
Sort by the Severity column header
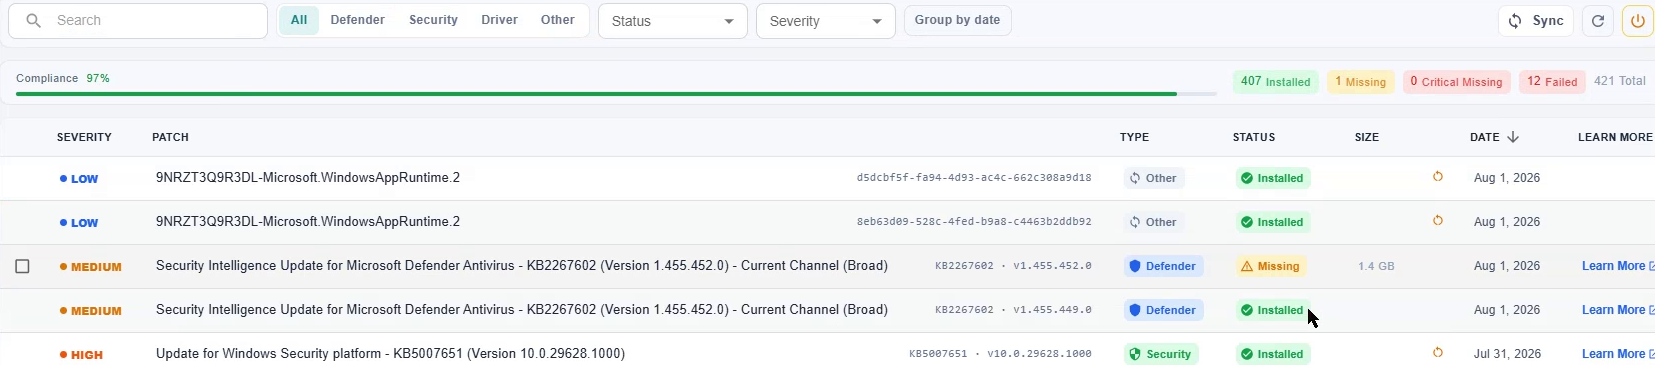(84, 137)
